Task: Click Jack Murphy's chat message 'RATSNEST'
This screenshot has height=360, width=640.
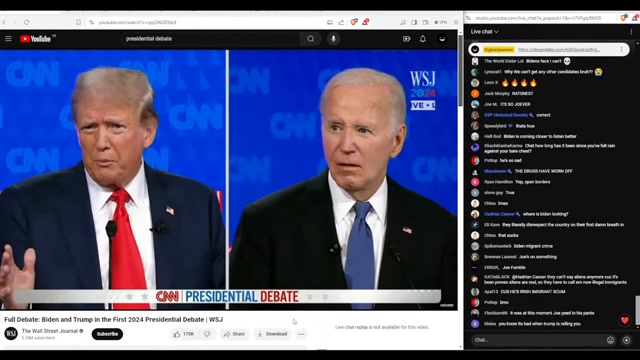Action: 522,93
